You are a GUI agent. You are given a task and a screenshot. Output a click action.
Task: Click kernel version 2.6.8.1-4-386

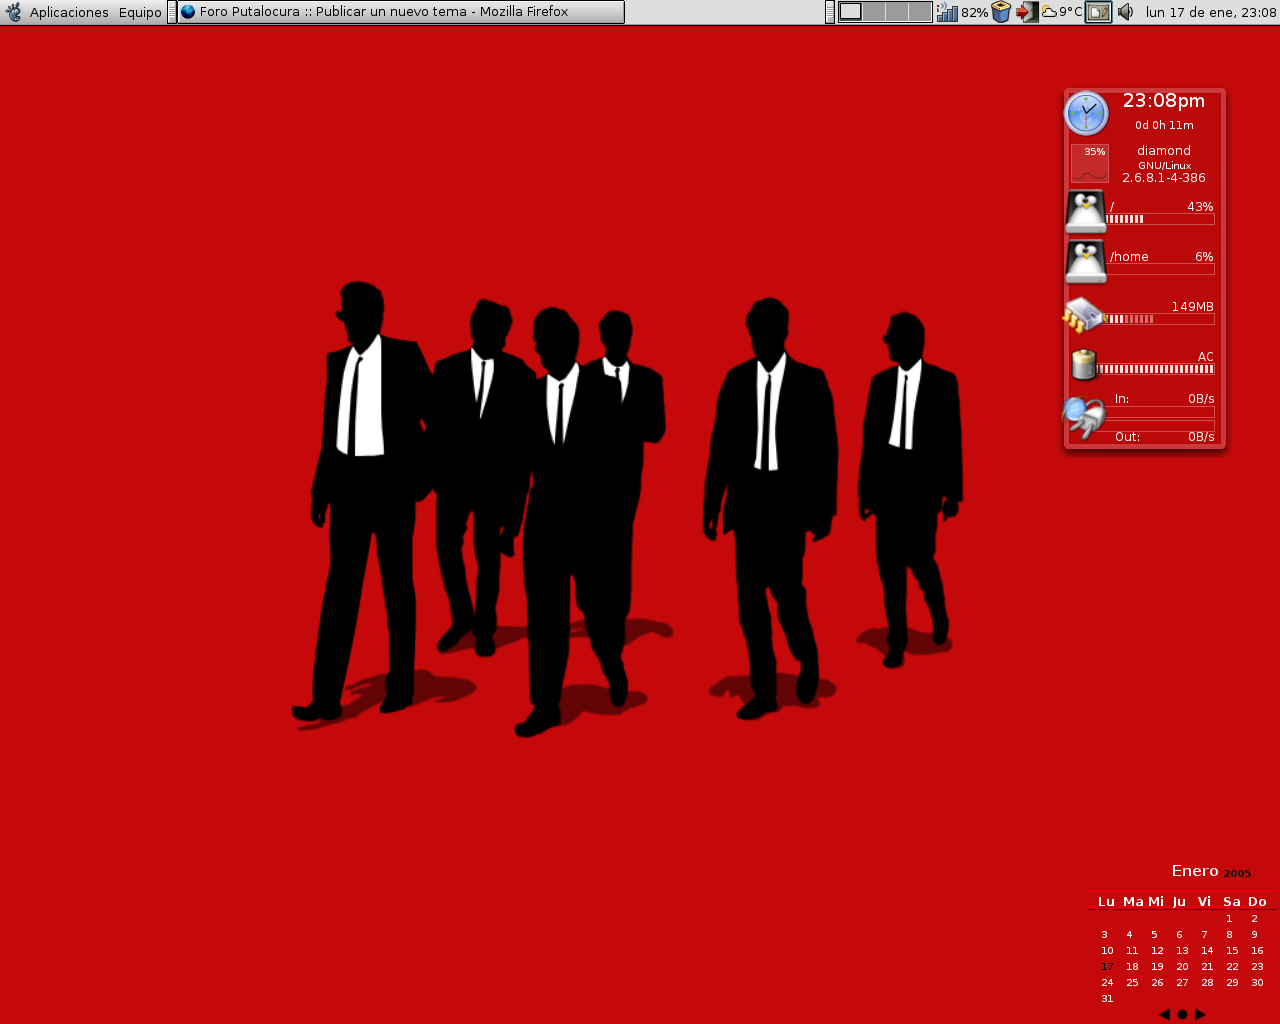[1164, 178]
